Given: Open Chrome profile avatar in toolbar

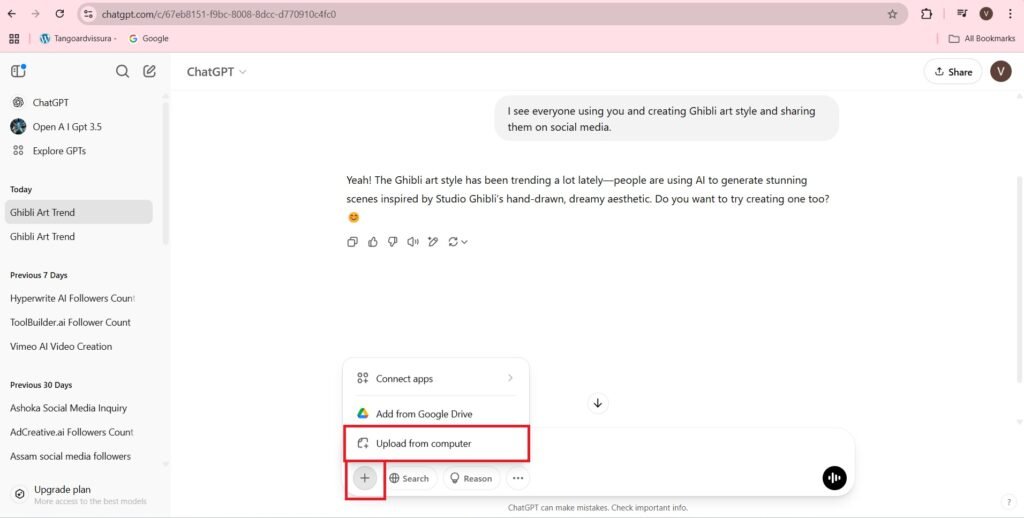Looking at the screenshot, I should coord(986,14).
